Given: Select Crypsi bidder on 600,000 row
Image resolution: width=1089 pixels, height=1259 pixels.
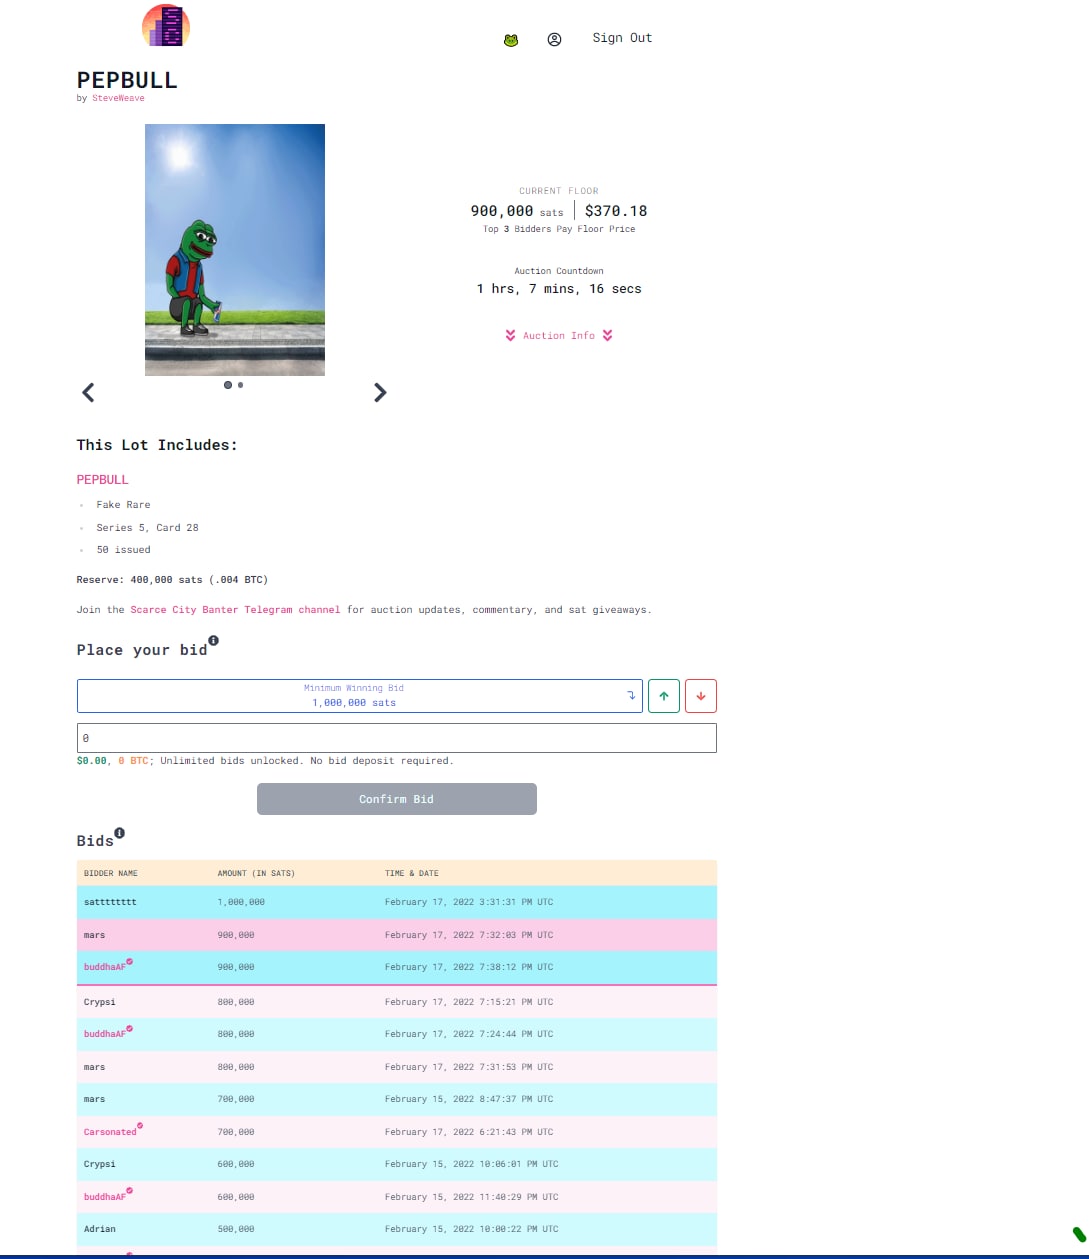Looking at the screenshot, I should pos(100,1165).
